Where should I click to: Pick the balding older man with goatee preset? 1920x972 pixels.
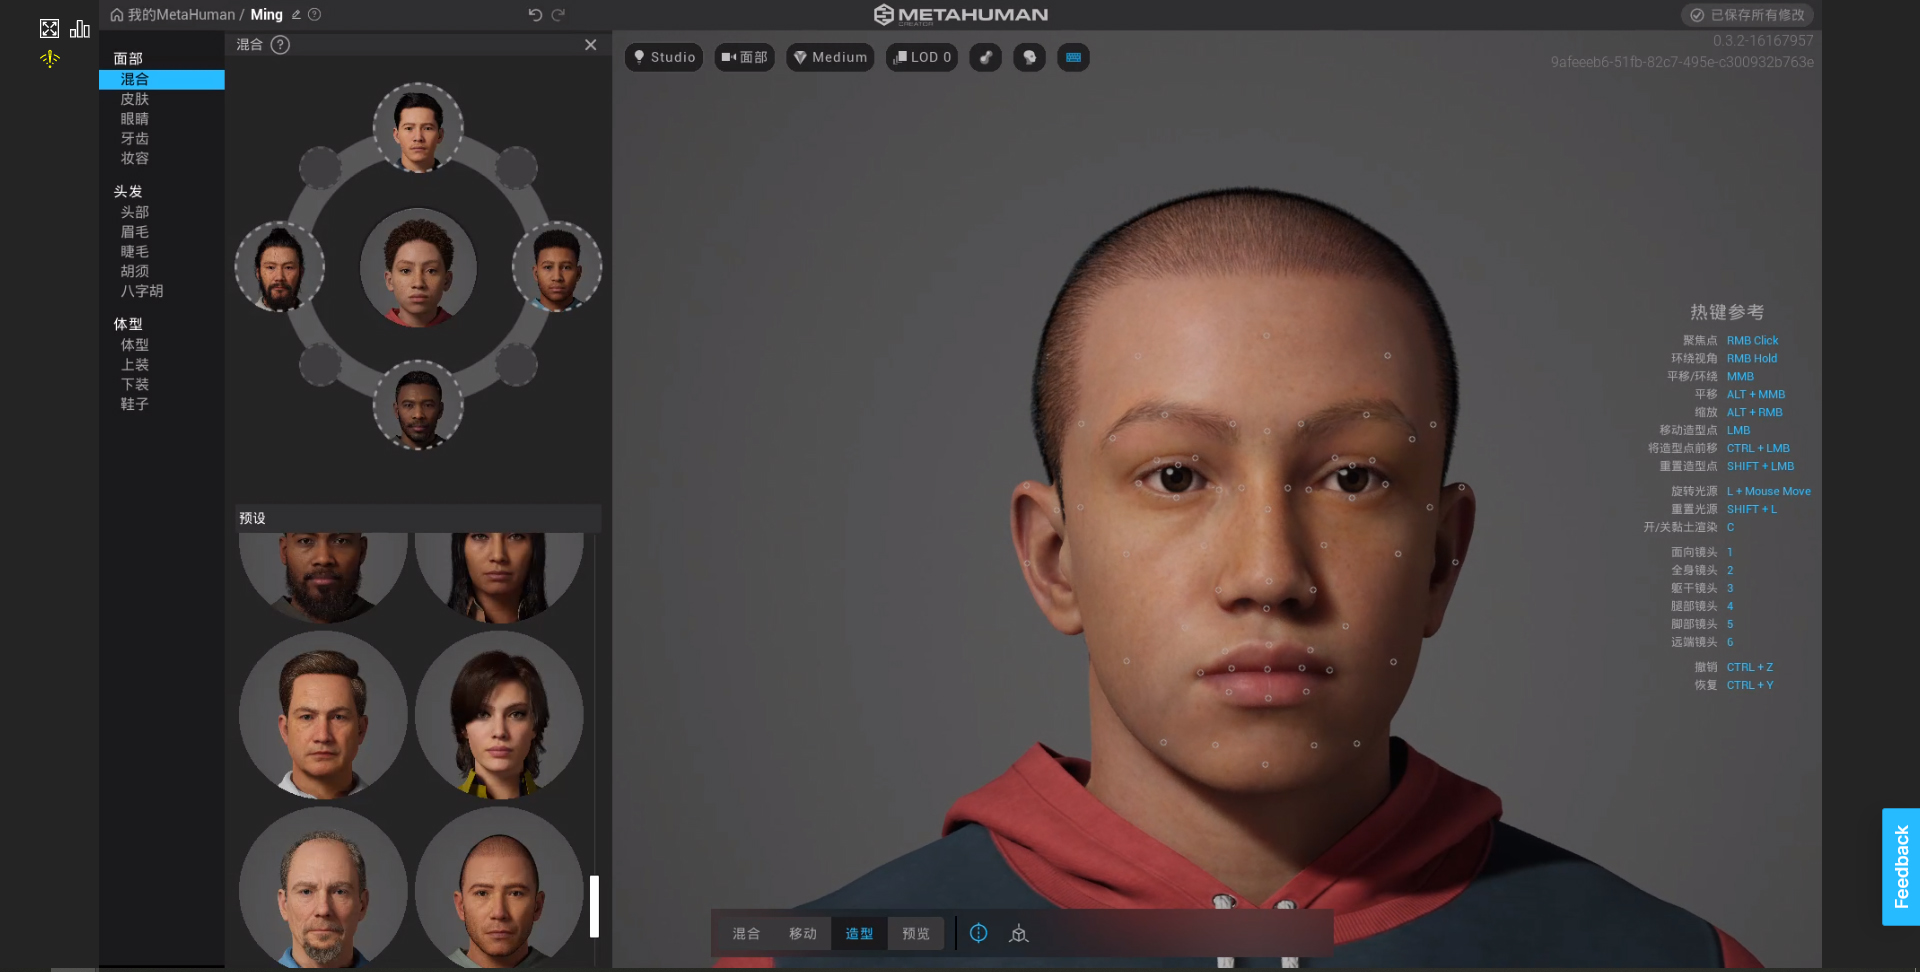pos(323,888)
